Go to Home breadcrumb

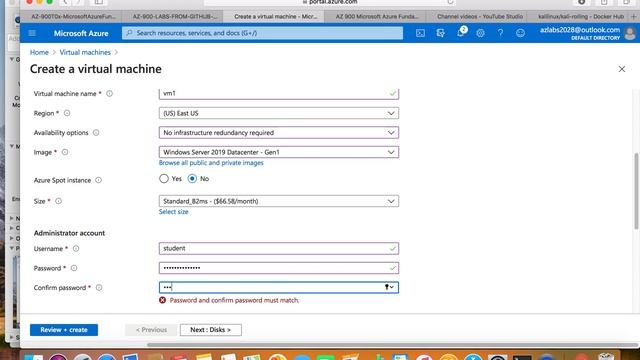point(39,52)
